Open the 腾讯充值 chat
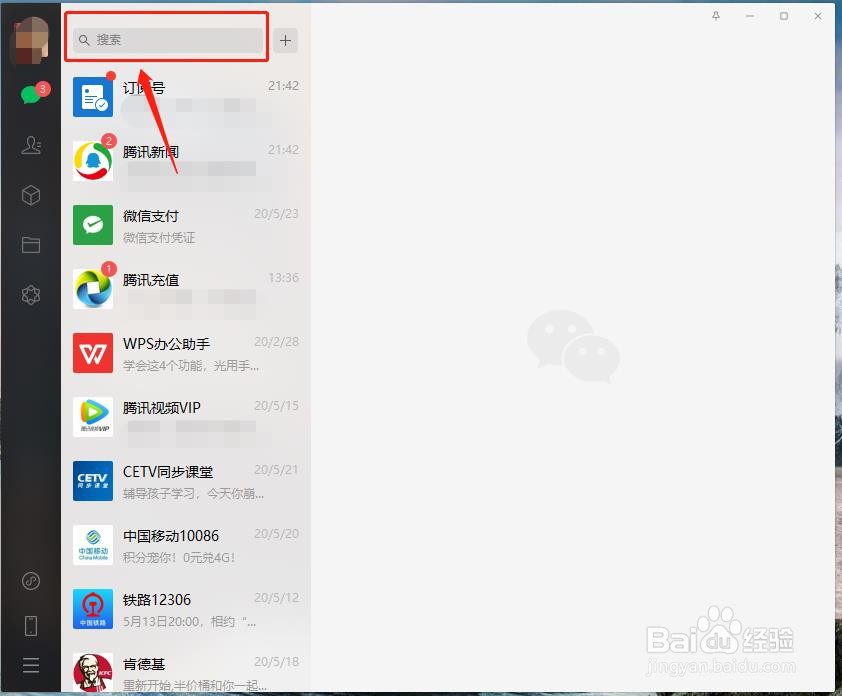This screenshot has width=842, height=696. coord(186,289)
